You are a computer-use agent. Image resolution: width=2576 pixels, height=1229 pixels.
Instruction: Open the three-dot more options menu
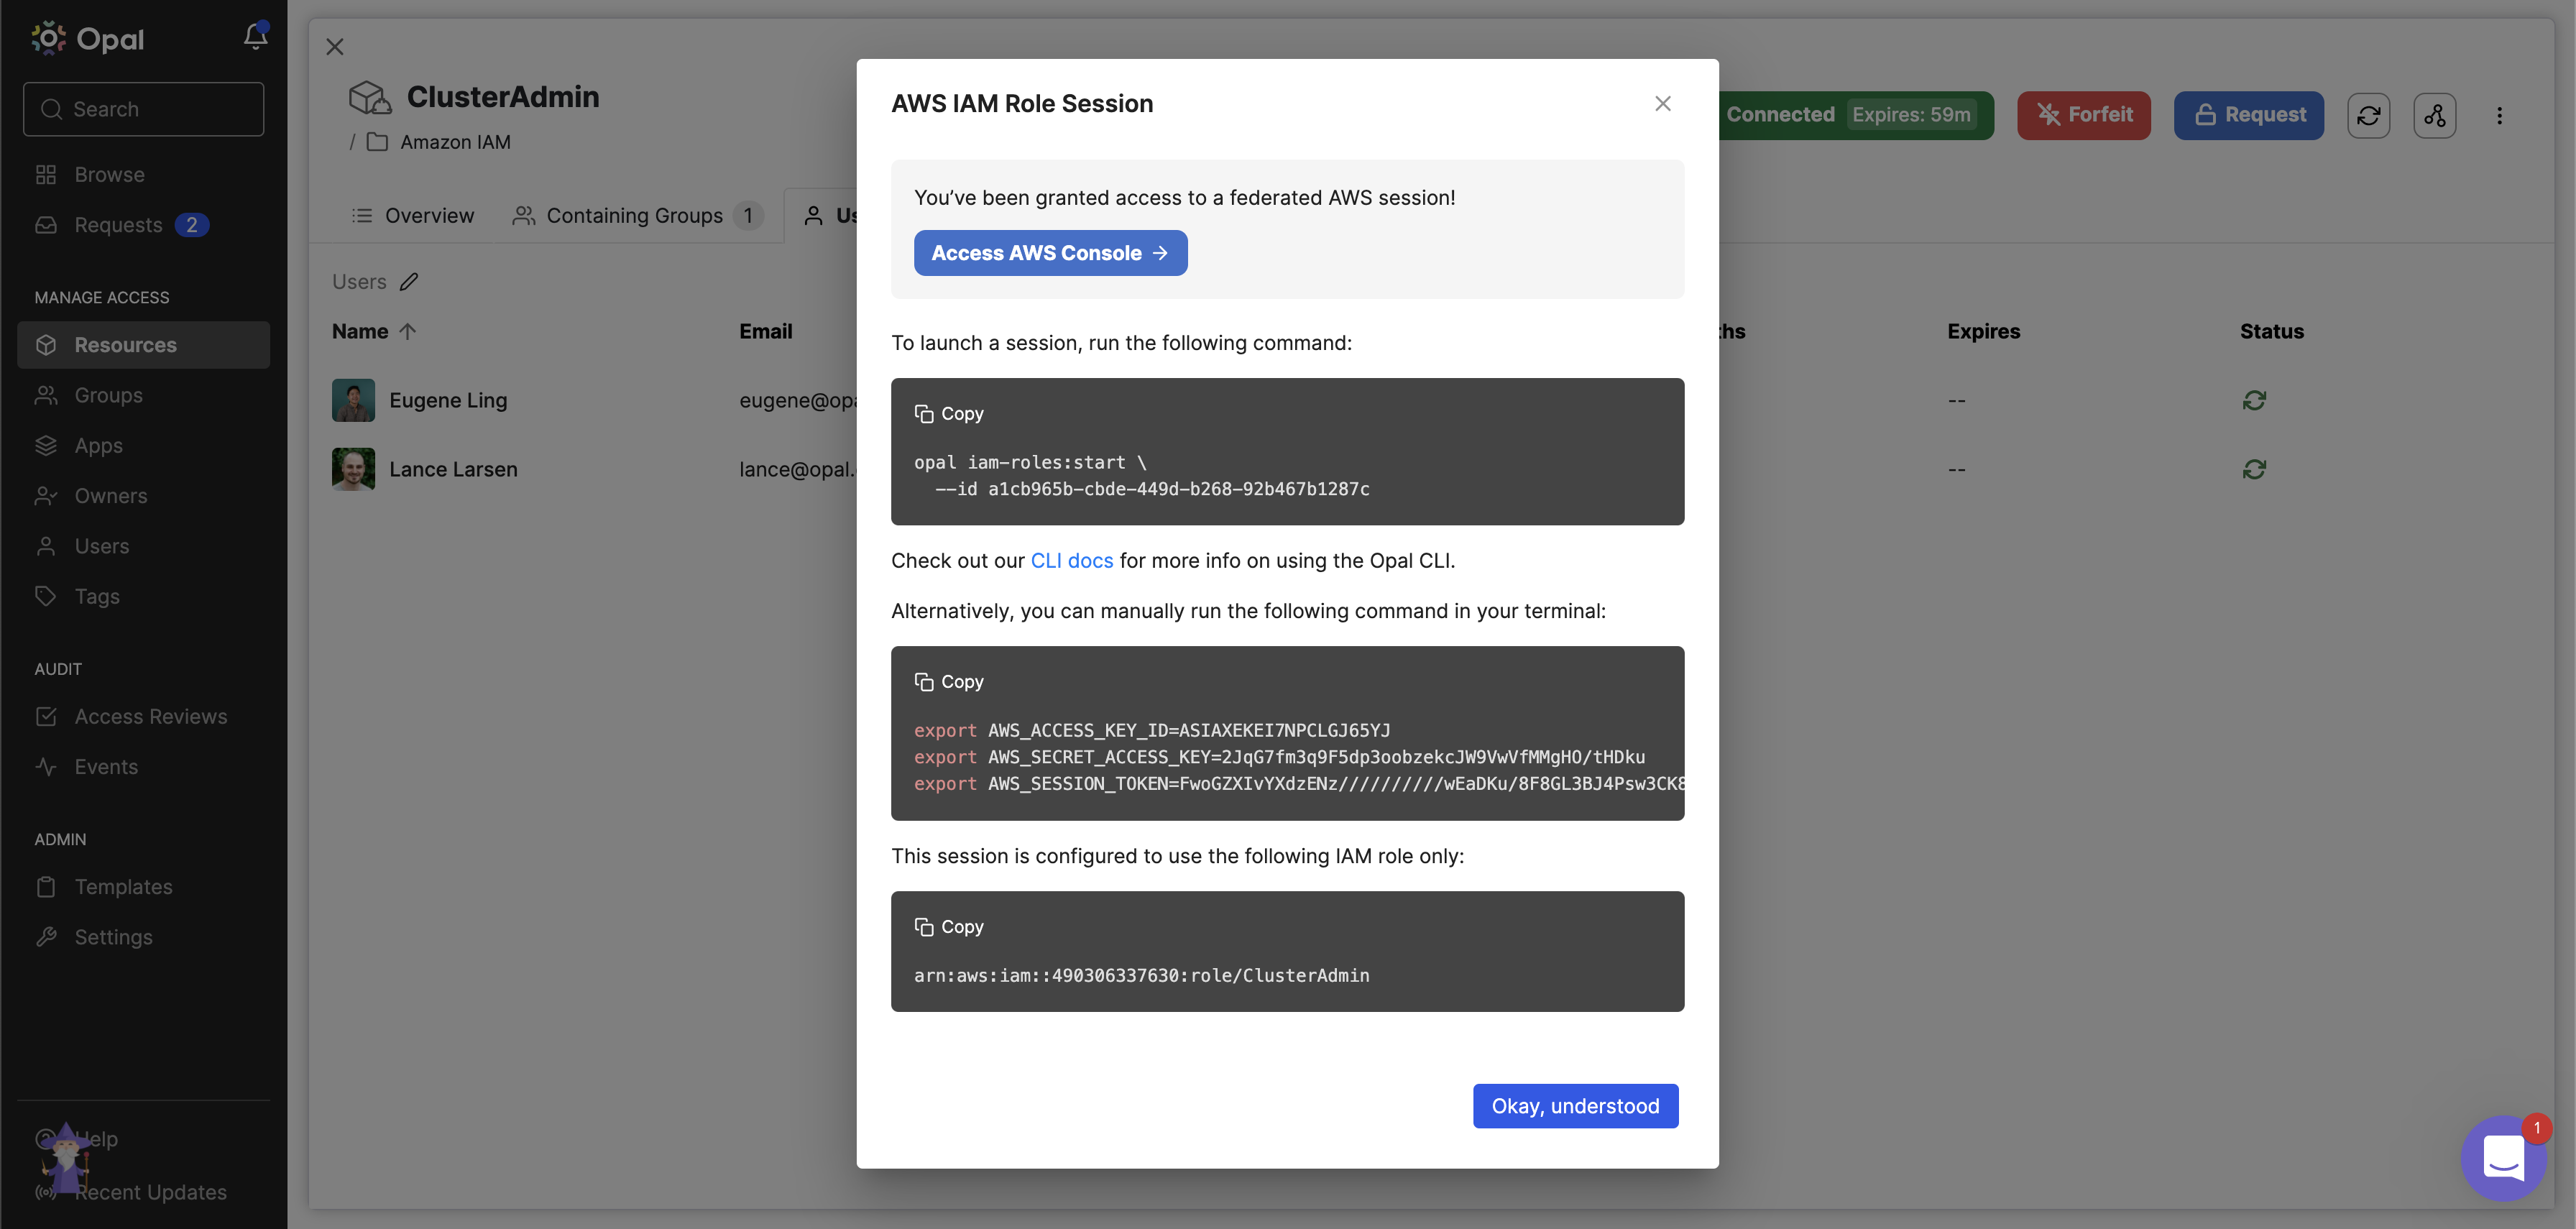(2499, 115)
